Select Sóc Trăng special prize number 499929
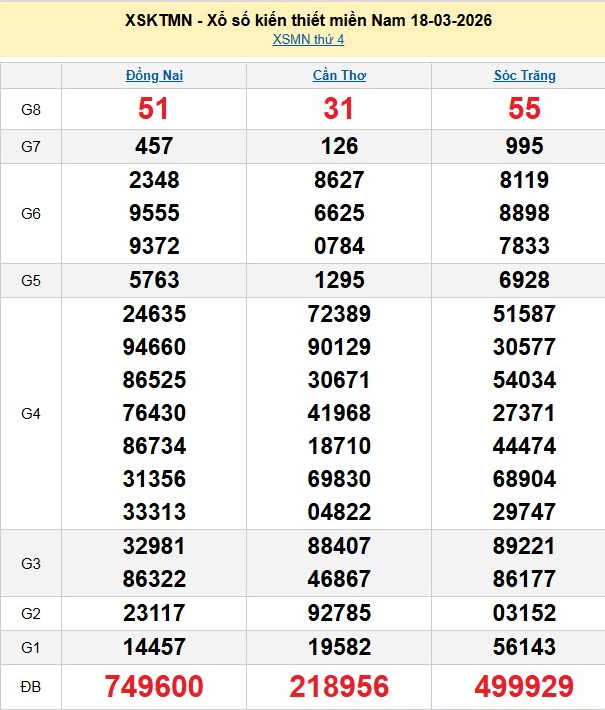This screenshot has width=605, height=710. (524, 686)
